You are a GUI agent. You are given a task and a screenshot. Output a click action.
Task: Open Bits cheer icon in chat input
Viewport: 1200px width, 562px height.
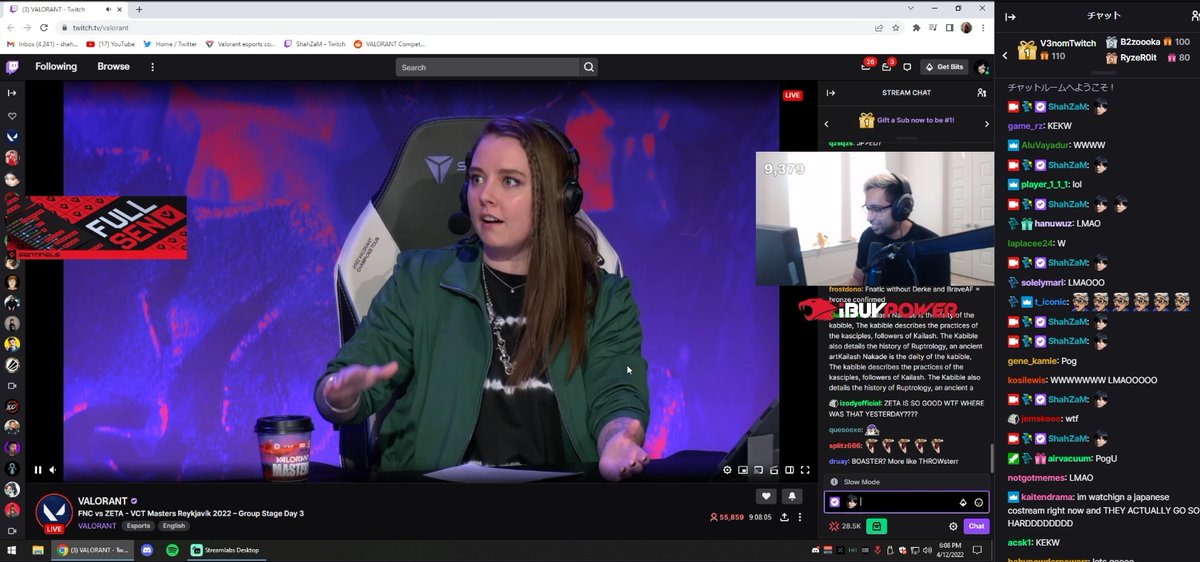tap(964, 502)
